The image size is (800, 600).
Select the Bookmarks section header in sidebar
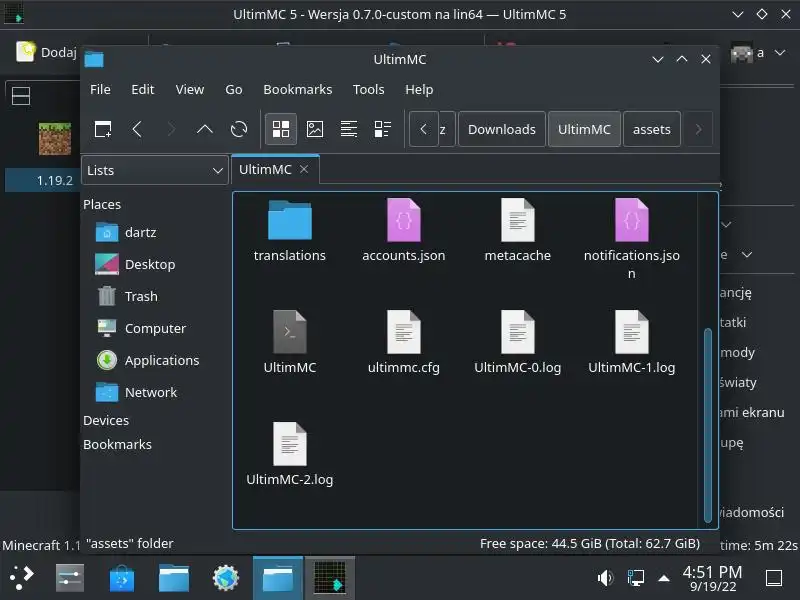tap(117, 444)
